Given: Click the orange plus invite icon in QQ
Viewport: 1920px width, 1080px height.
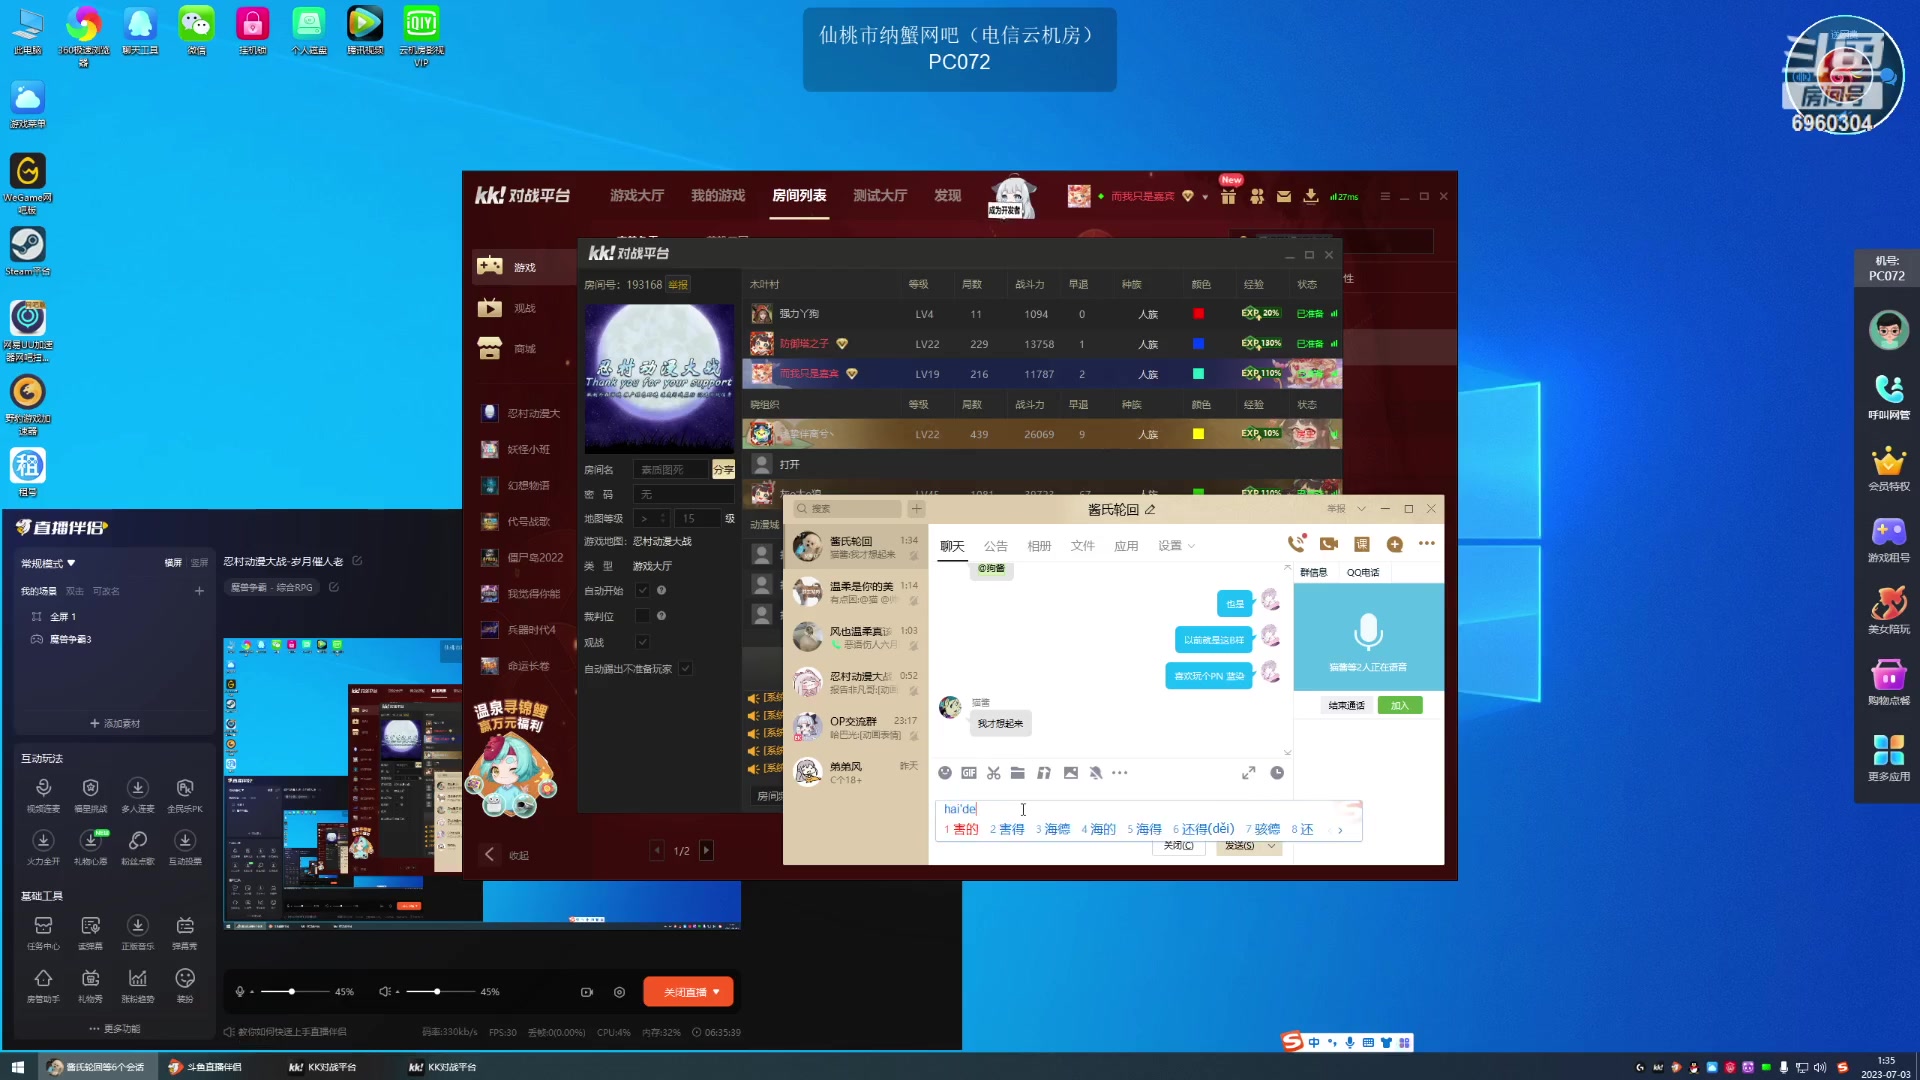Looking at the screenshot, I should point(1394,544).
